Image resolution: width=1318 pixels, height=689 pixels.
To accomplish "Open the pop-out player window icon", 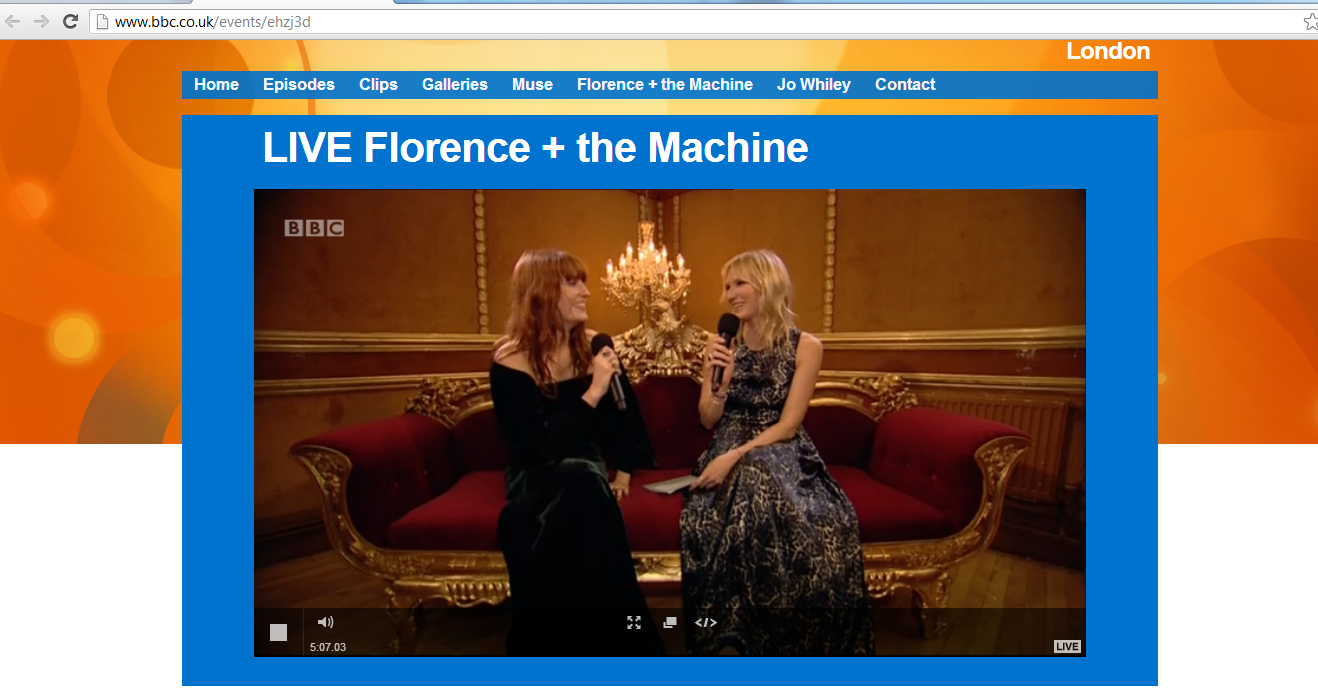I will coord(670,622).
